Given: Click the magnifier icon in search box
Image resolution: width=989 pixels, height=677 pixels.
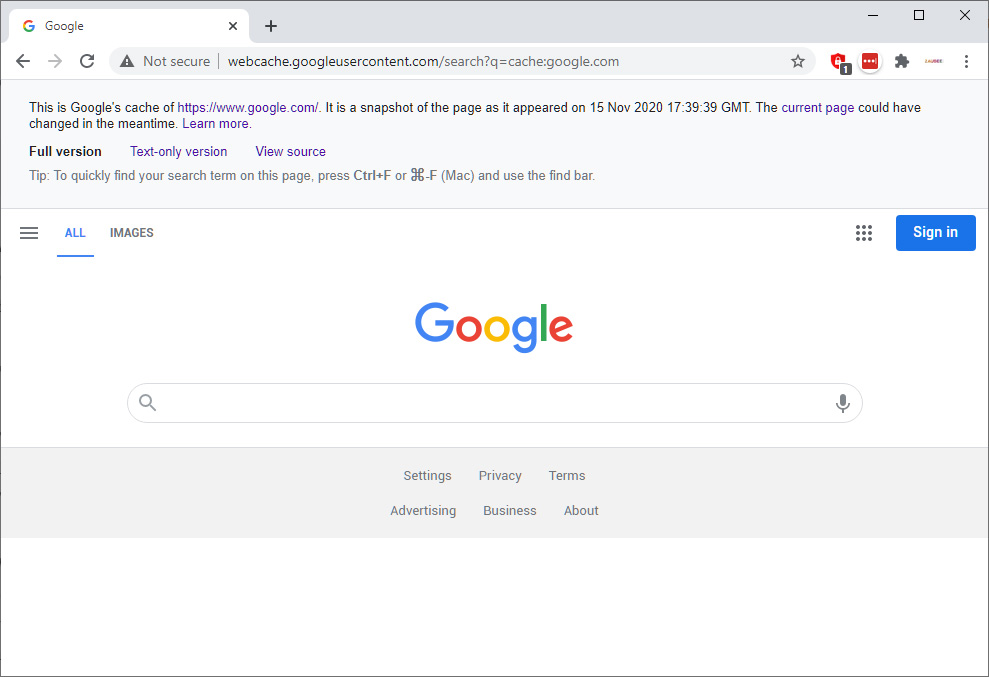Looking at the screenshot, I should [x=148, y=403].
